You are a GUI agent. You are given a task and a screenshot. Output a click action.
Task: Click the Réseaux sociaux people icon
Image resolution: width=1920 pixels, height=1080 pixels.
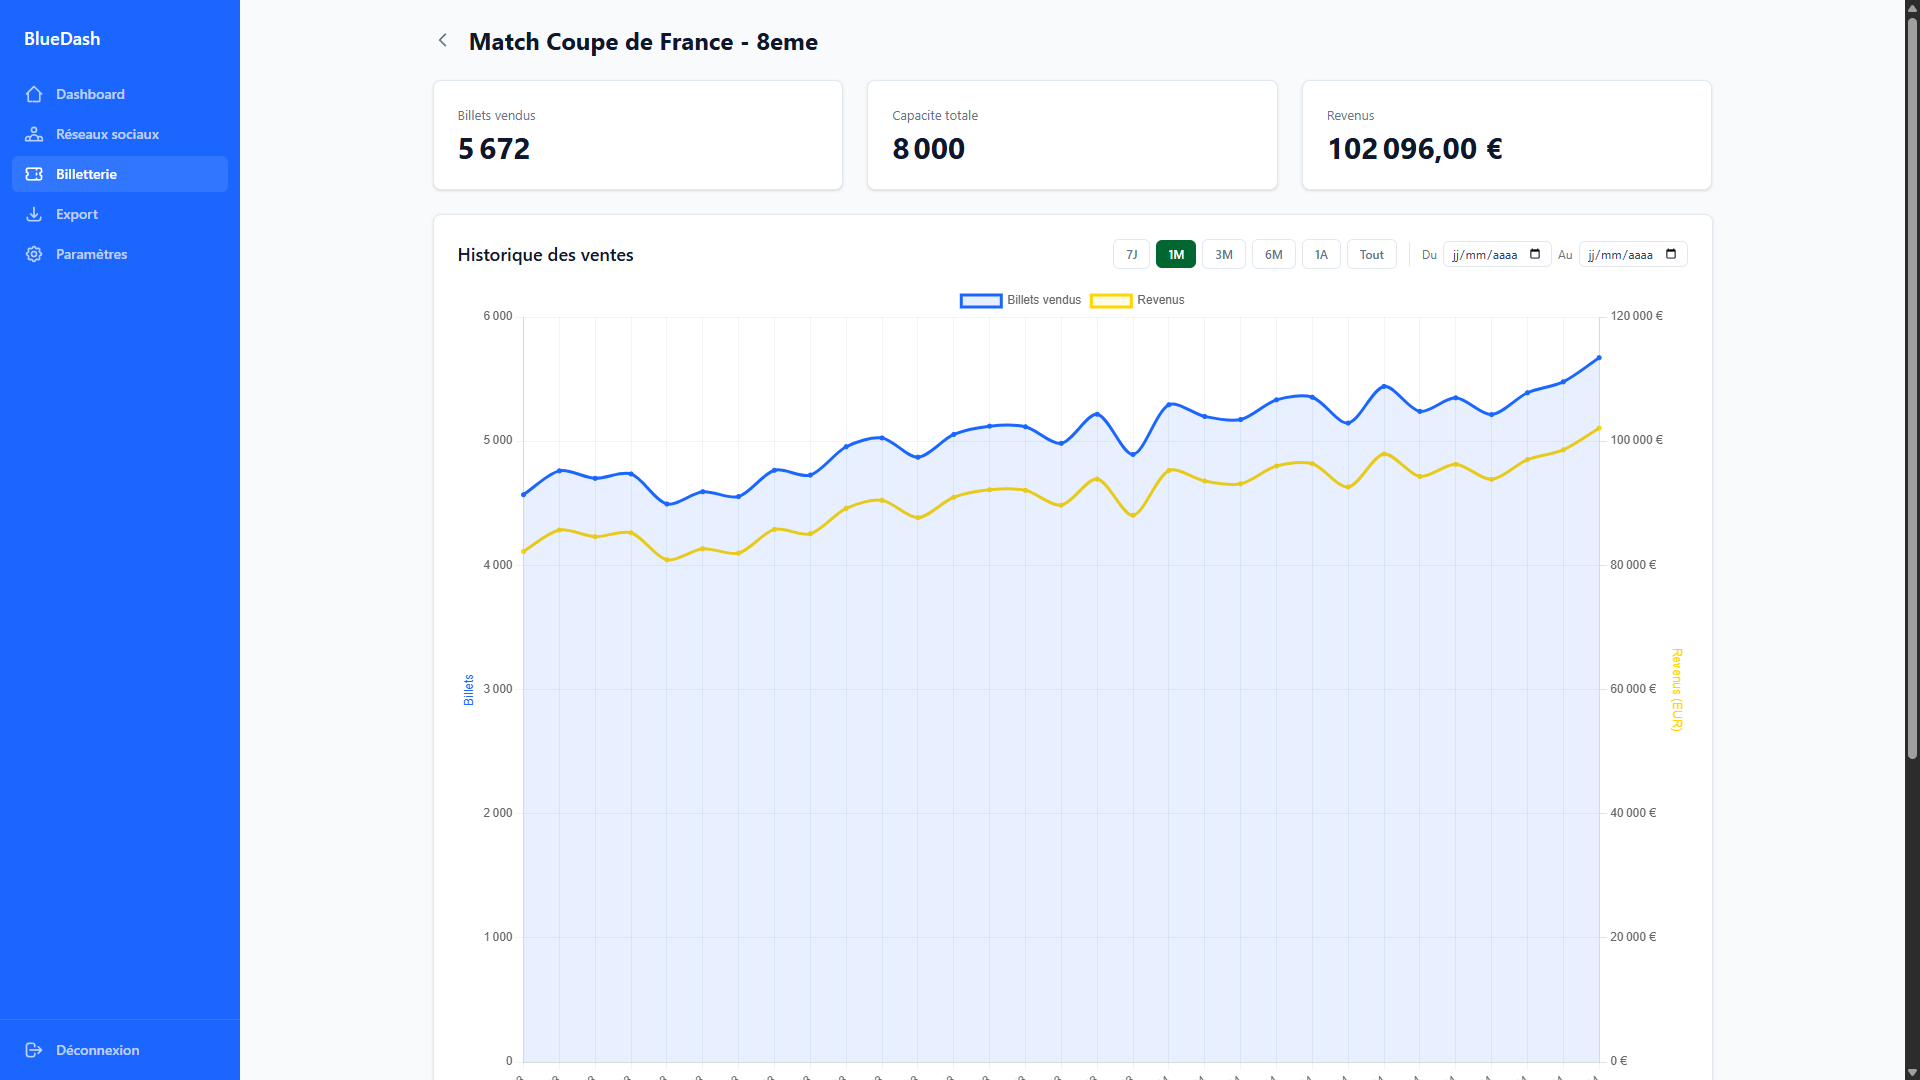tap(34, 134)
